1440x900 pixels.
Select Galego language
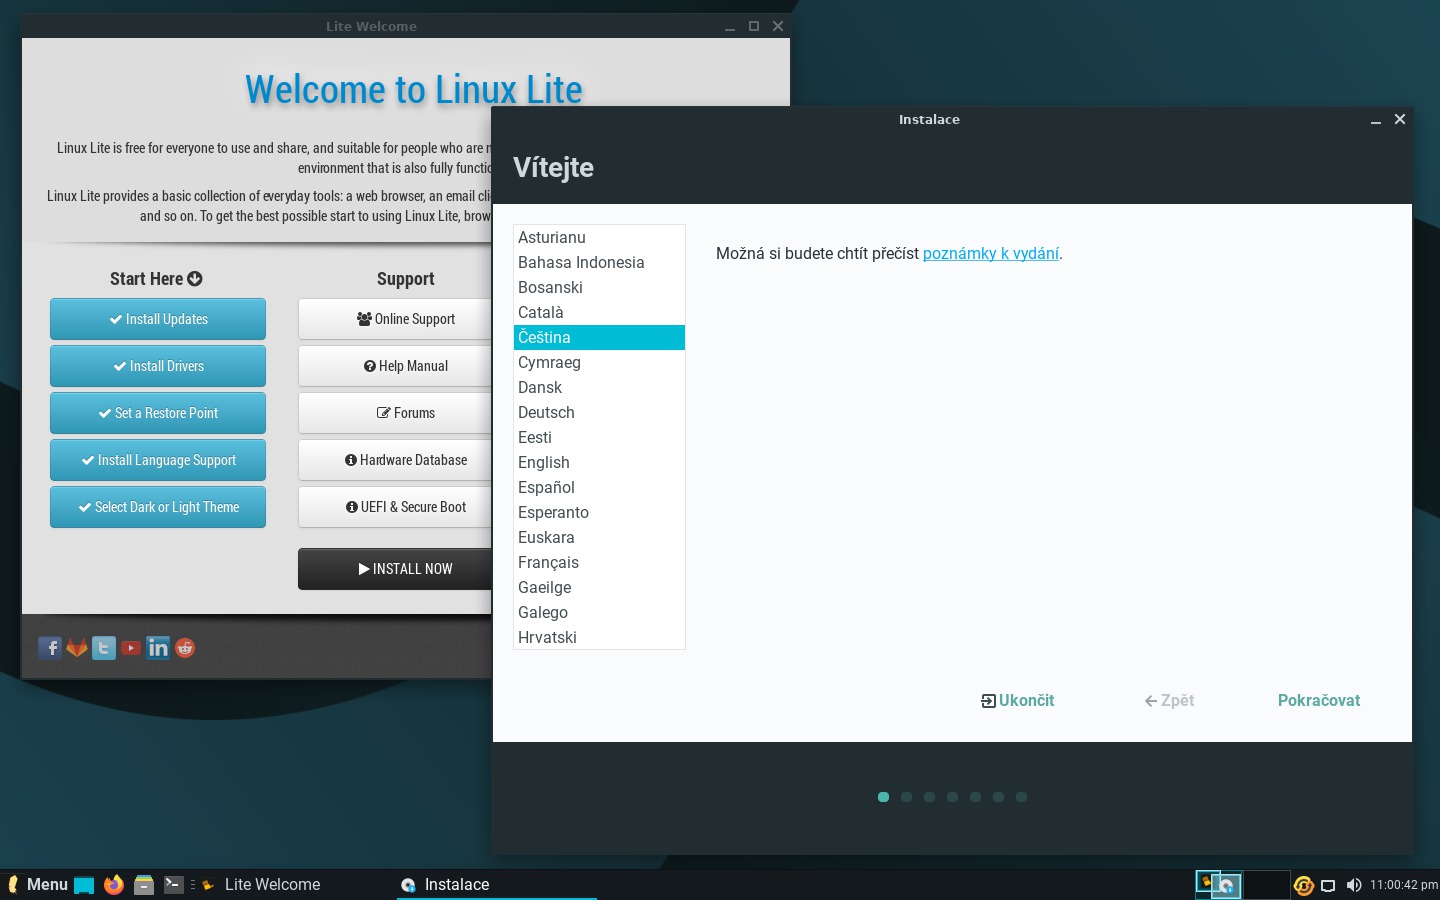click(x=599, y=612)
